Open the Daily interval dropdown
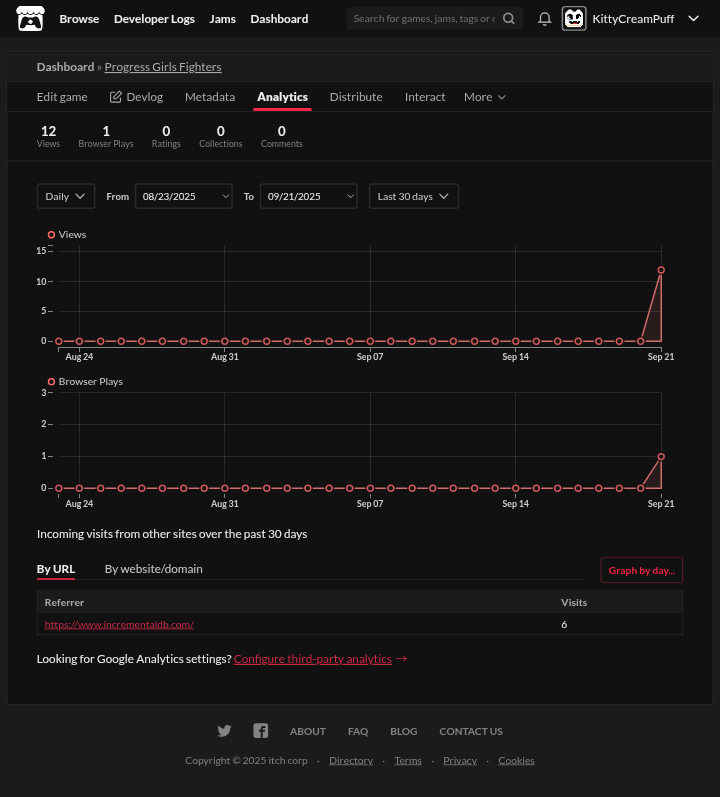The height and width of the screenshot is (797, 720). click(x=66, y=196)
